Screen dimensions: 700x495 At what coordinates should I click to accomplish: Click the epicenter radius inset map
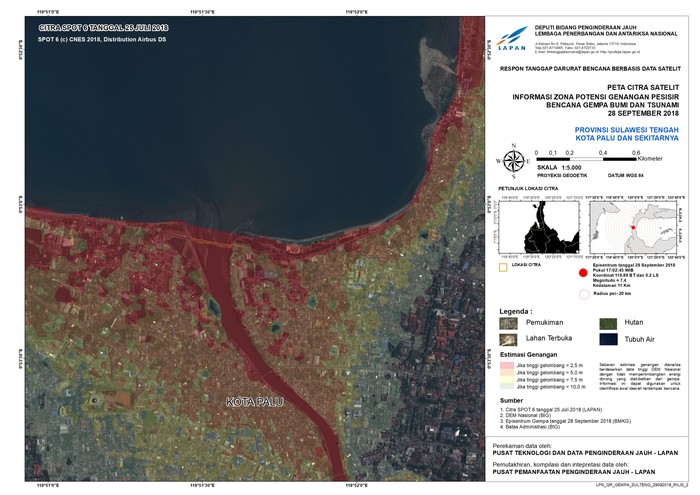pyautogui.click(x=634, y=226)
